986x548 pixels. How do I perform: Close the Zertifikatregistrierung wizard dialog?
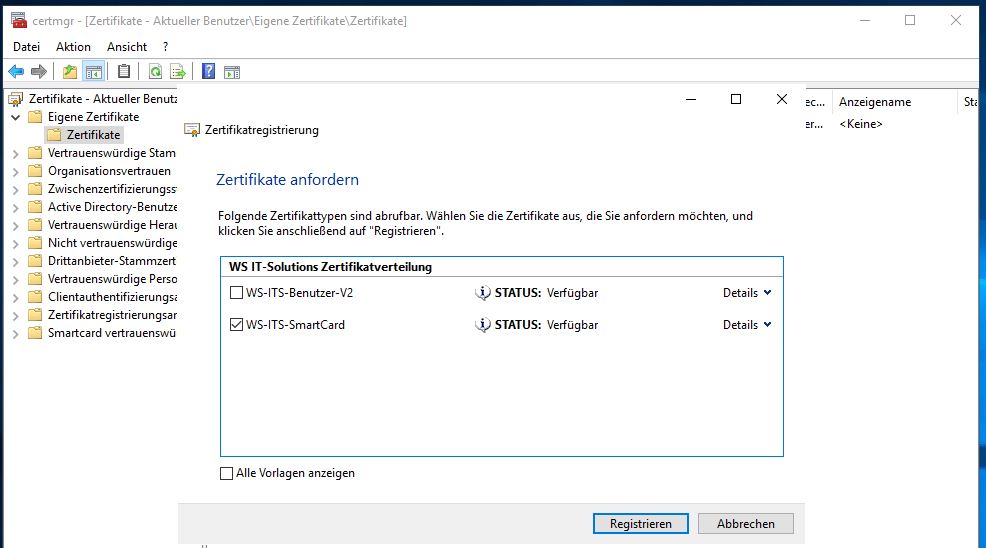(x=782, y=99)
